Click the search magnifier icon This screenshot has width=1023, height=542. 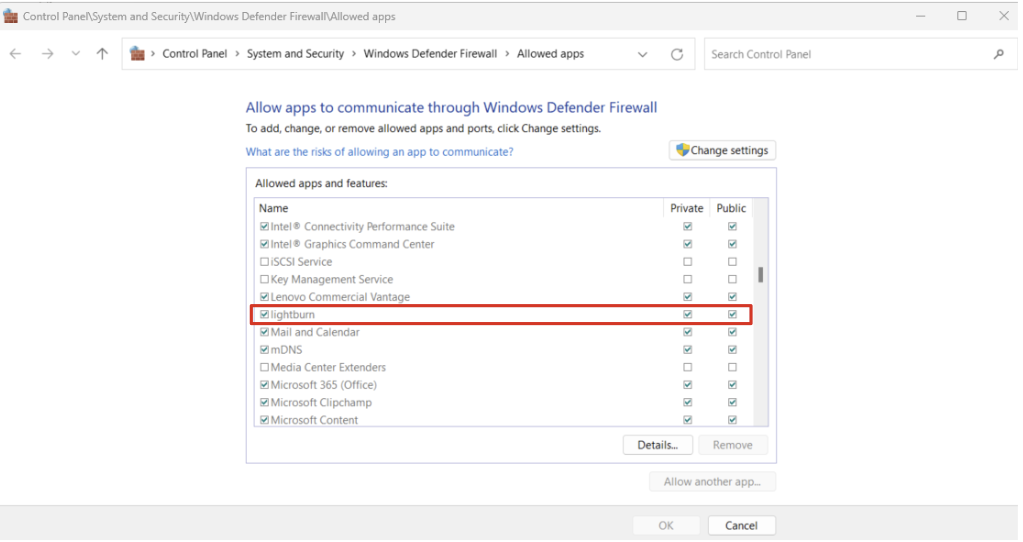click(998, 54)
